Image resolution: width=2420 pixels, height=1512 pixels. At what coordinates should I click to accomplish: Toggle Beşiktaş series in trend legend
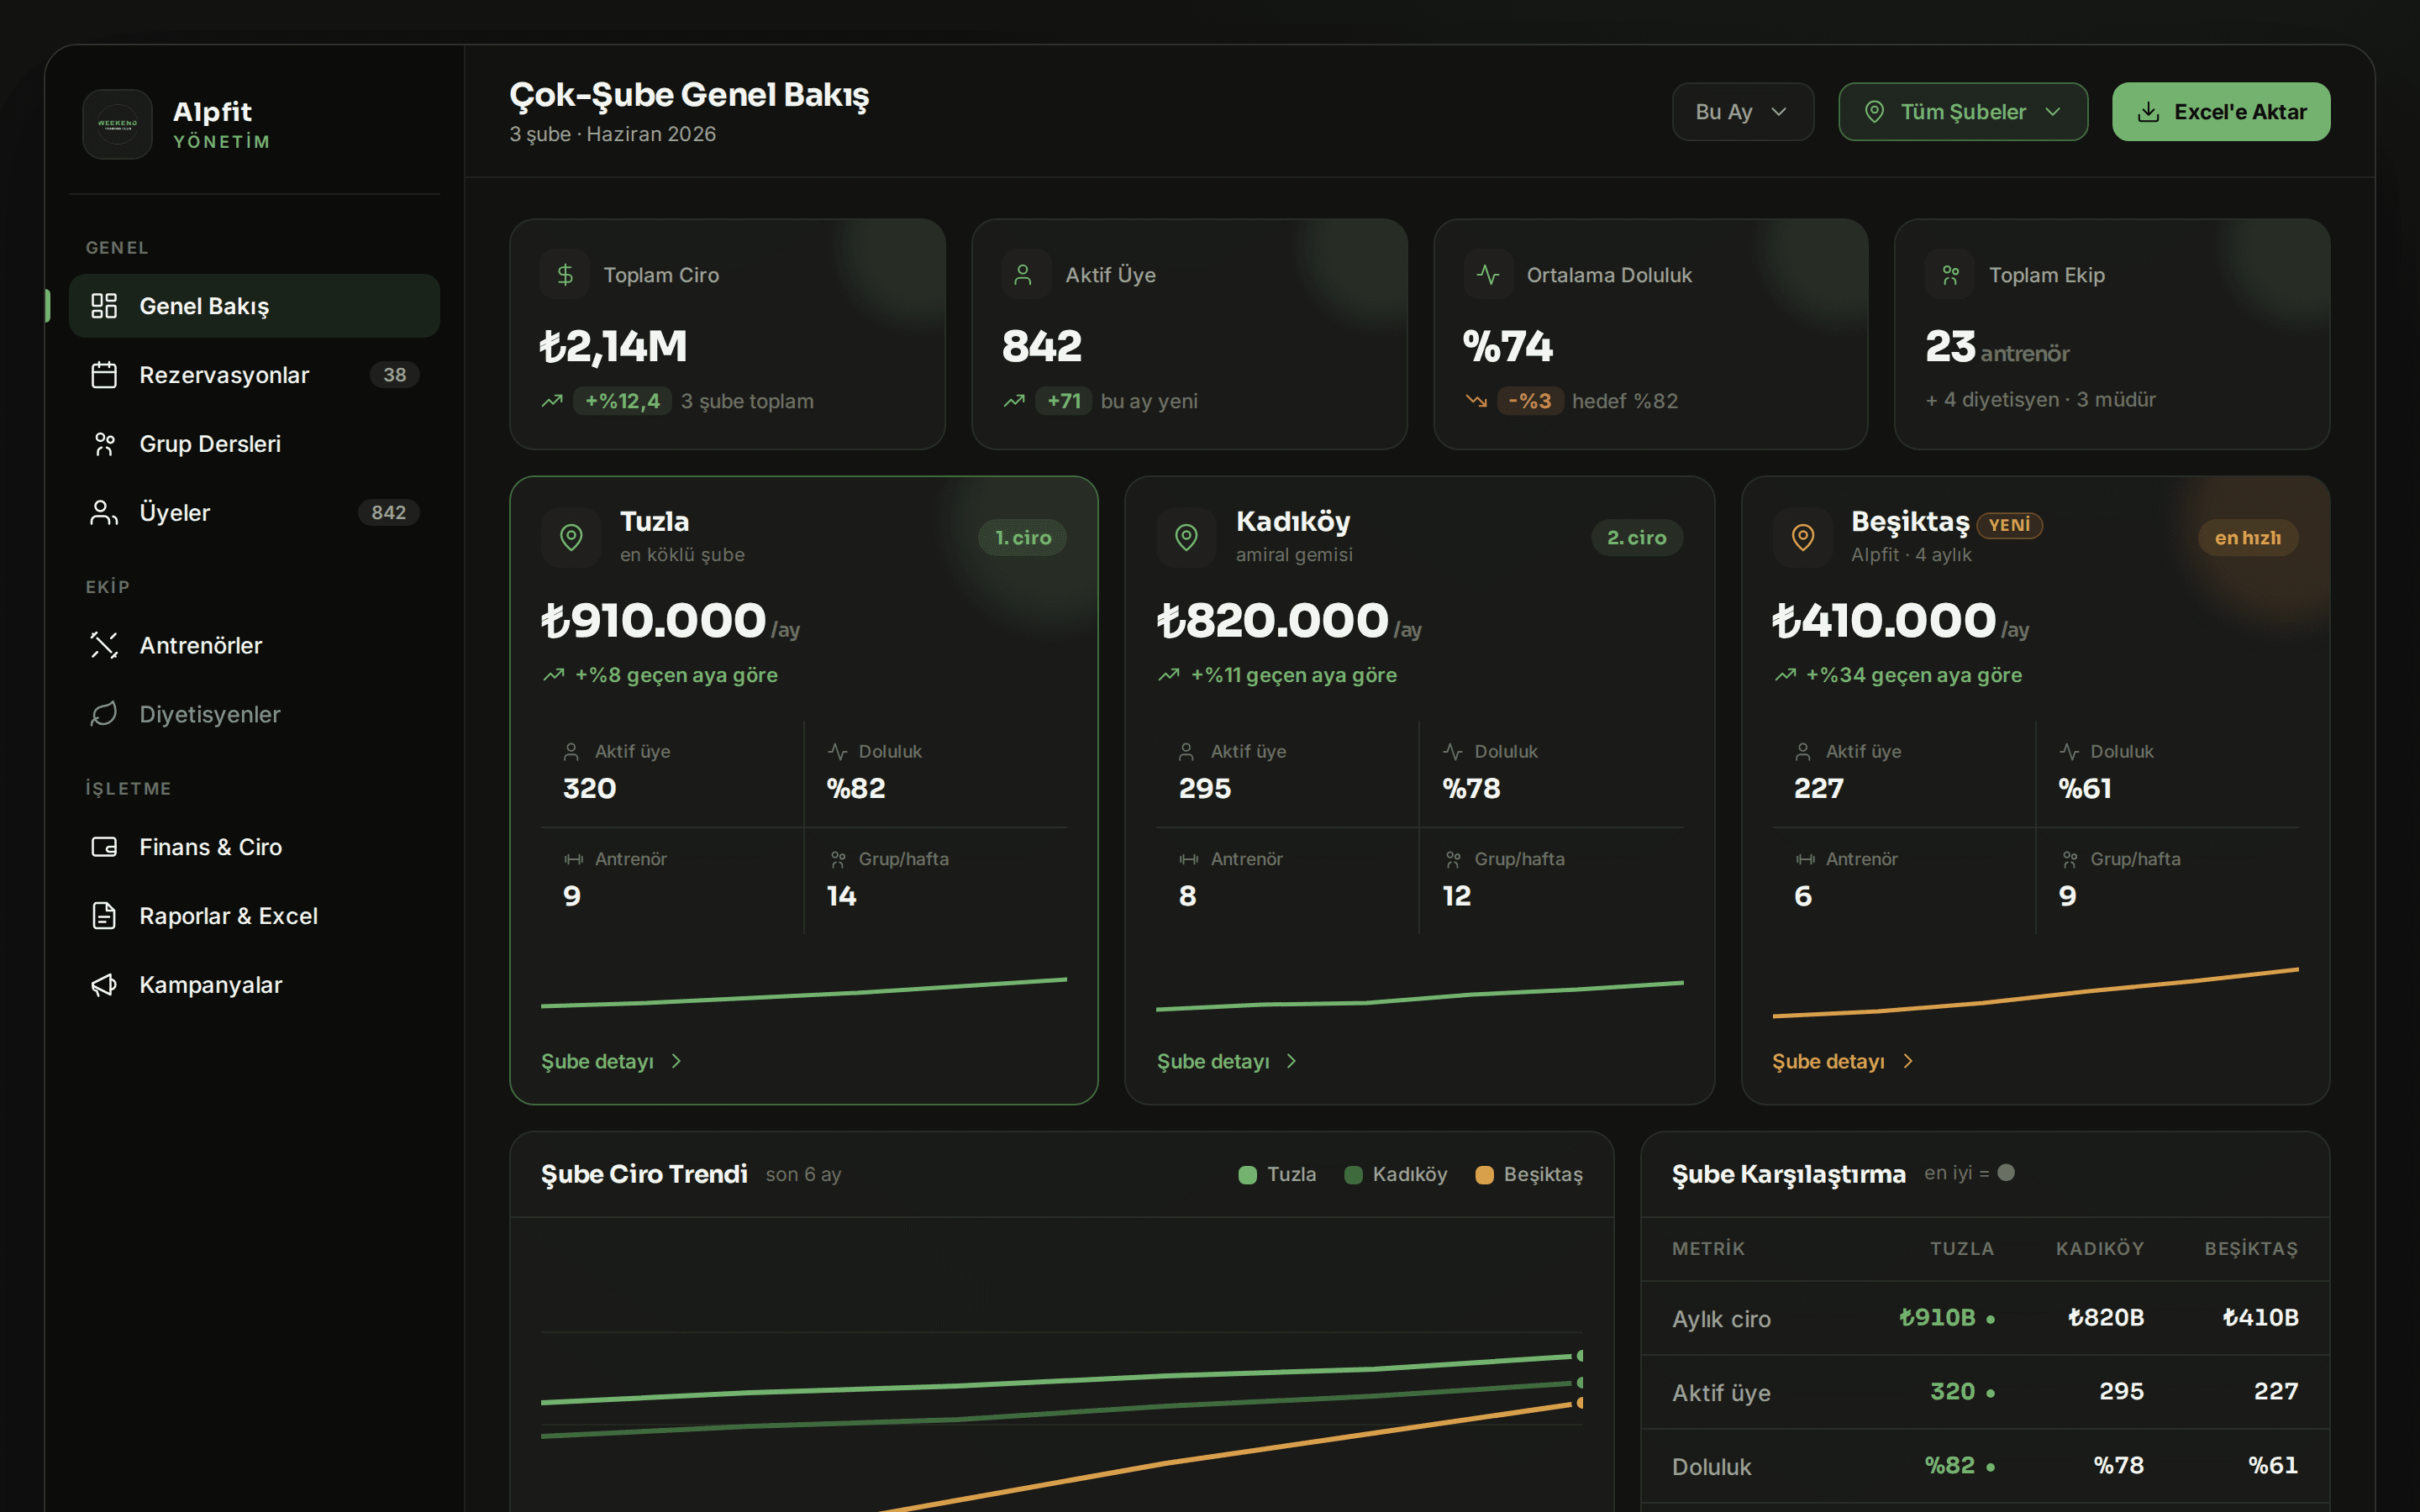pos(1529,1174)
